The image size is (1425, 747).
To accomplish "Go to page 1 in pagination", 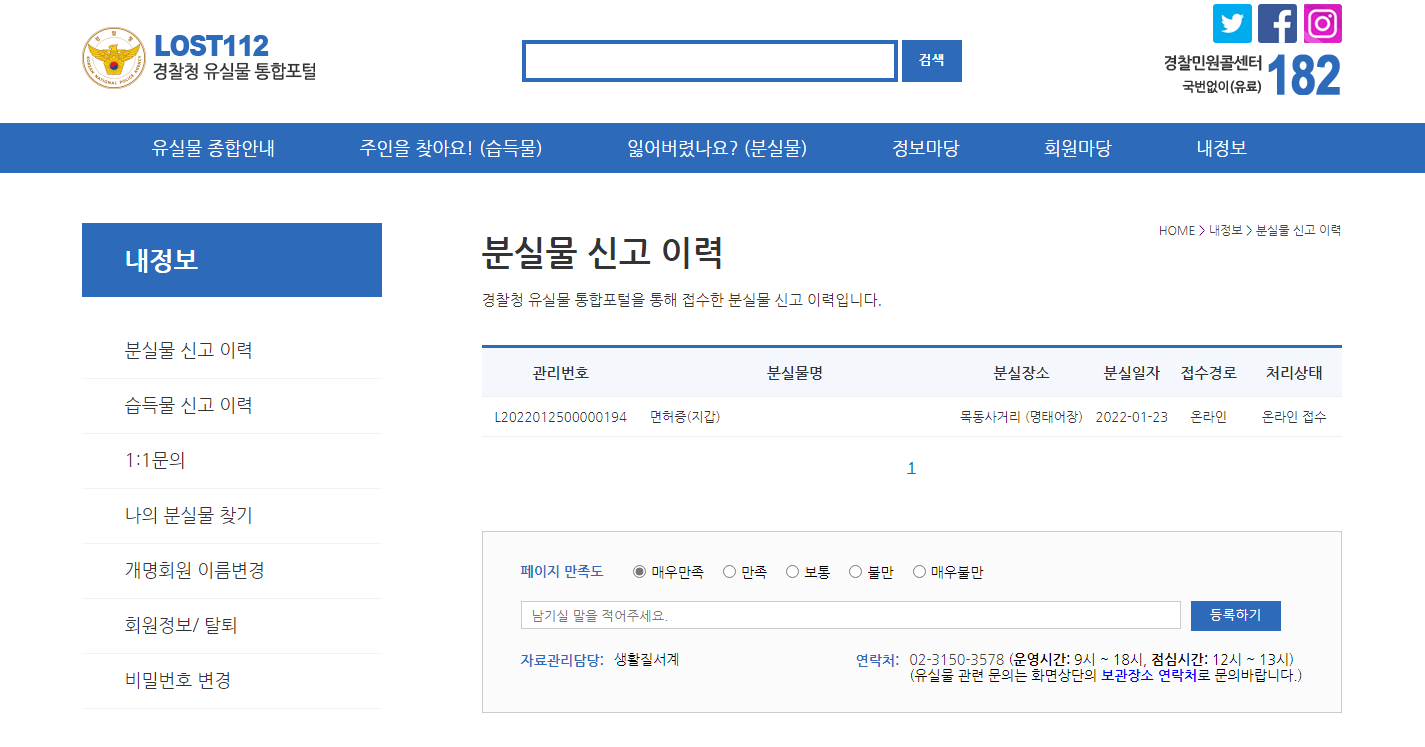I will coord(911,468).
